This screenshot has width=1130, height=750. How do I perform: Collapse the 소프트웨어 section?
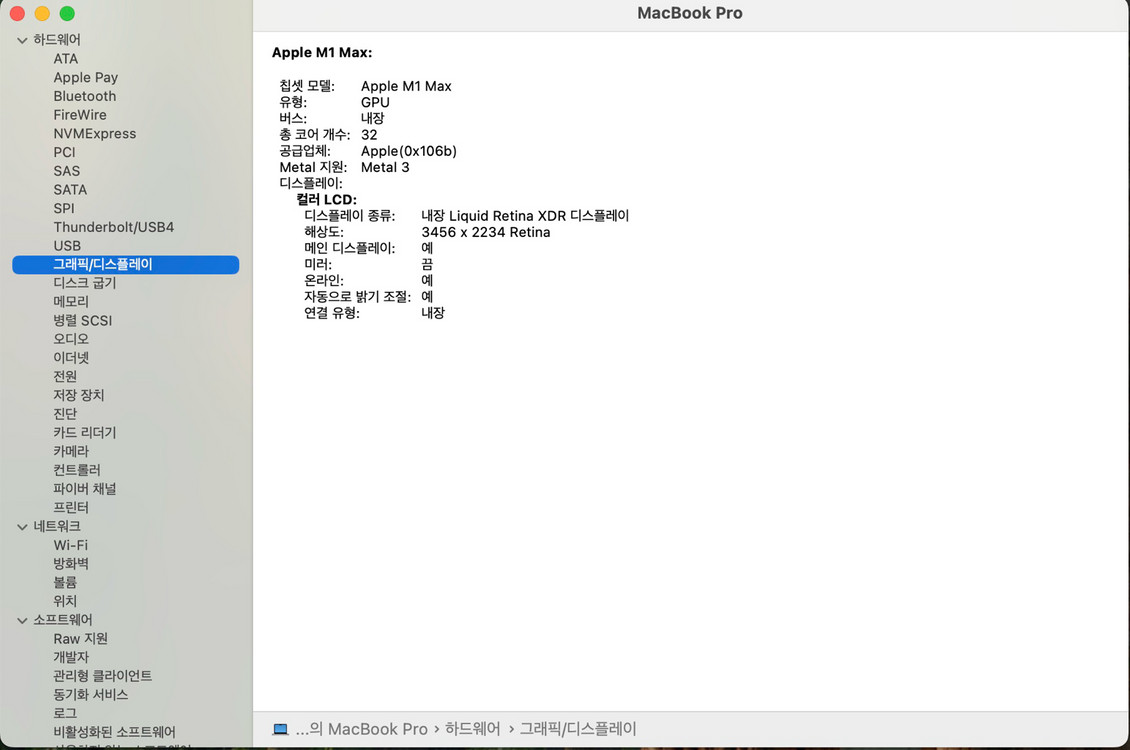point(22,619)
